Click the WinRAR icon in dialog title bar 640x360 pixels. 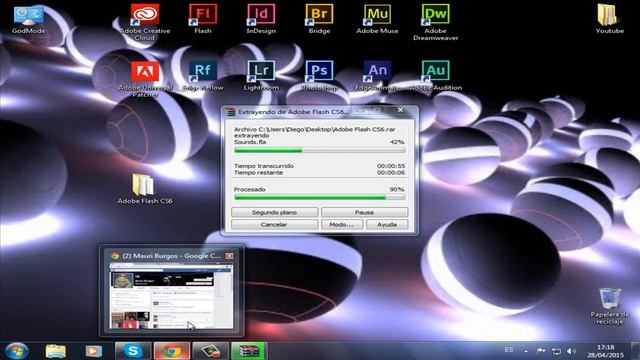pos(231,111)
